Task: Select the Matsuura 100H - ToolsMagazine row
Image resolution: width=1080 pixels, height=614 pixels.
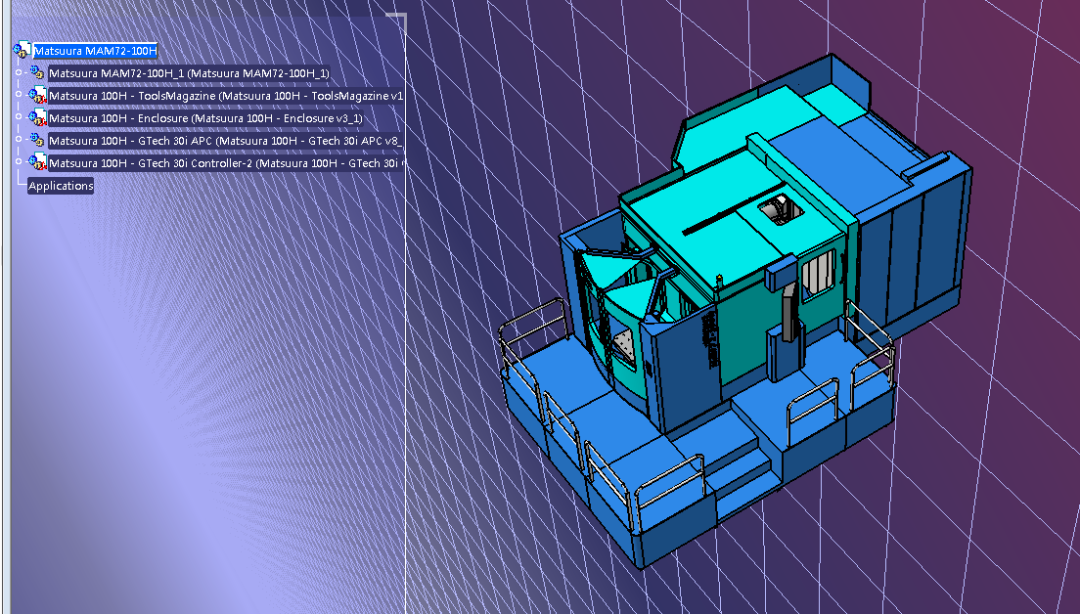Action: (x=226, y=96)
